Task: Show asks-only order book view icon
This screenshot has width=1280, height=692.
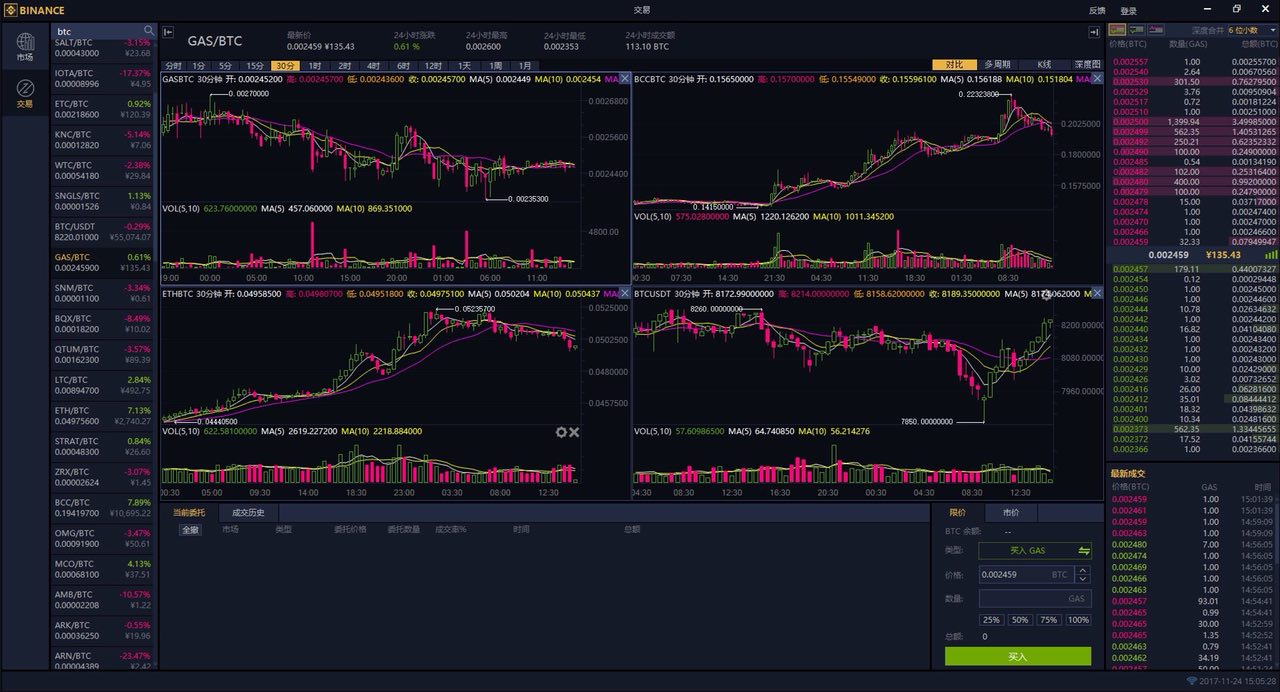Action: (1156, 31)
